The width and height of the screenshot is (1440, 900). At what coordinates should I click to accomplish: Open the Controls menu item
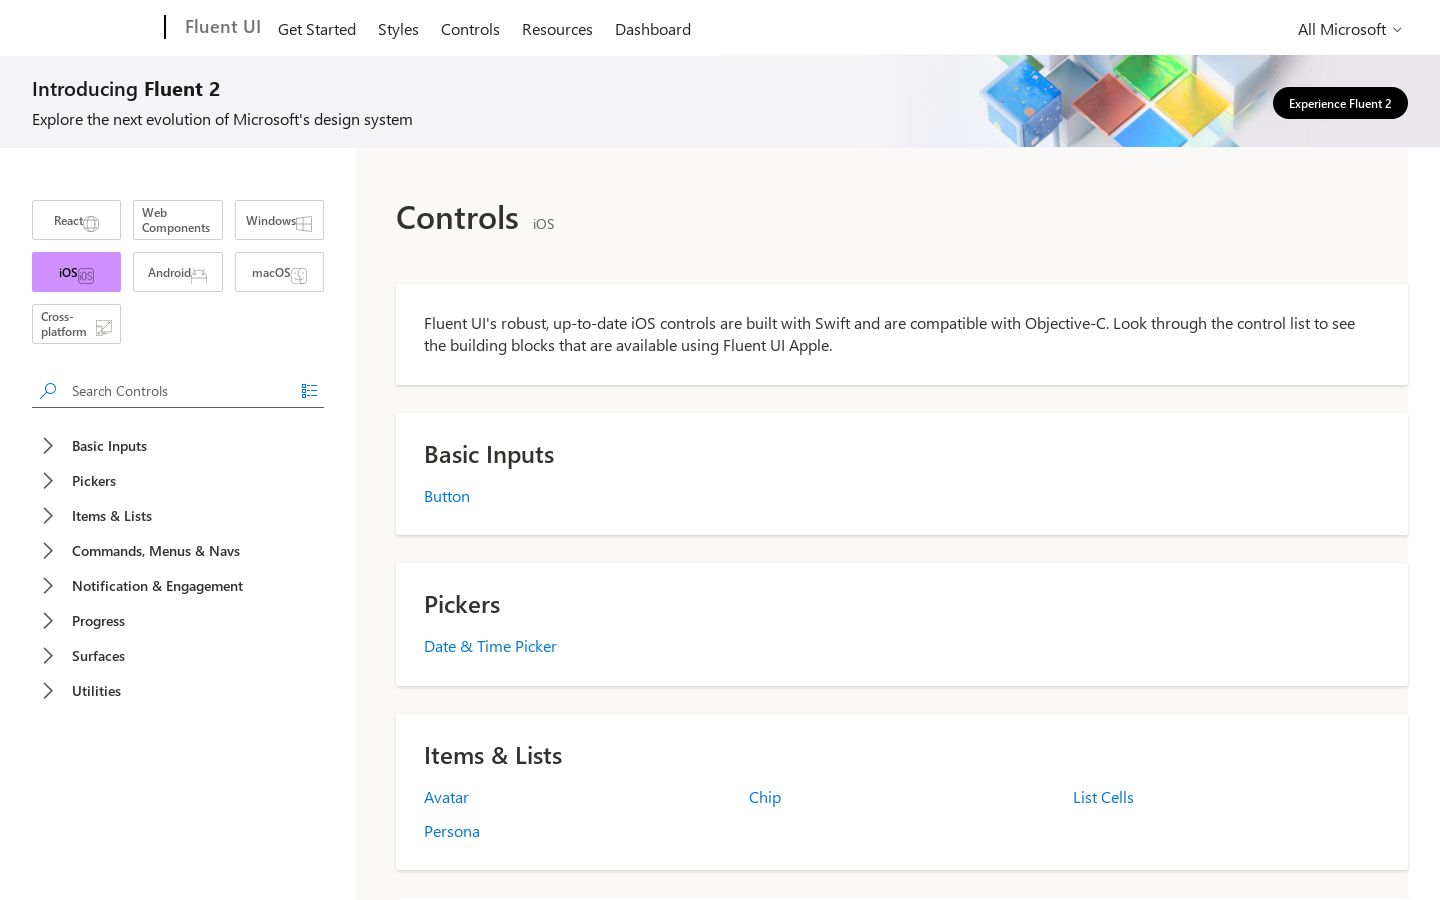[x=470, y=29]
